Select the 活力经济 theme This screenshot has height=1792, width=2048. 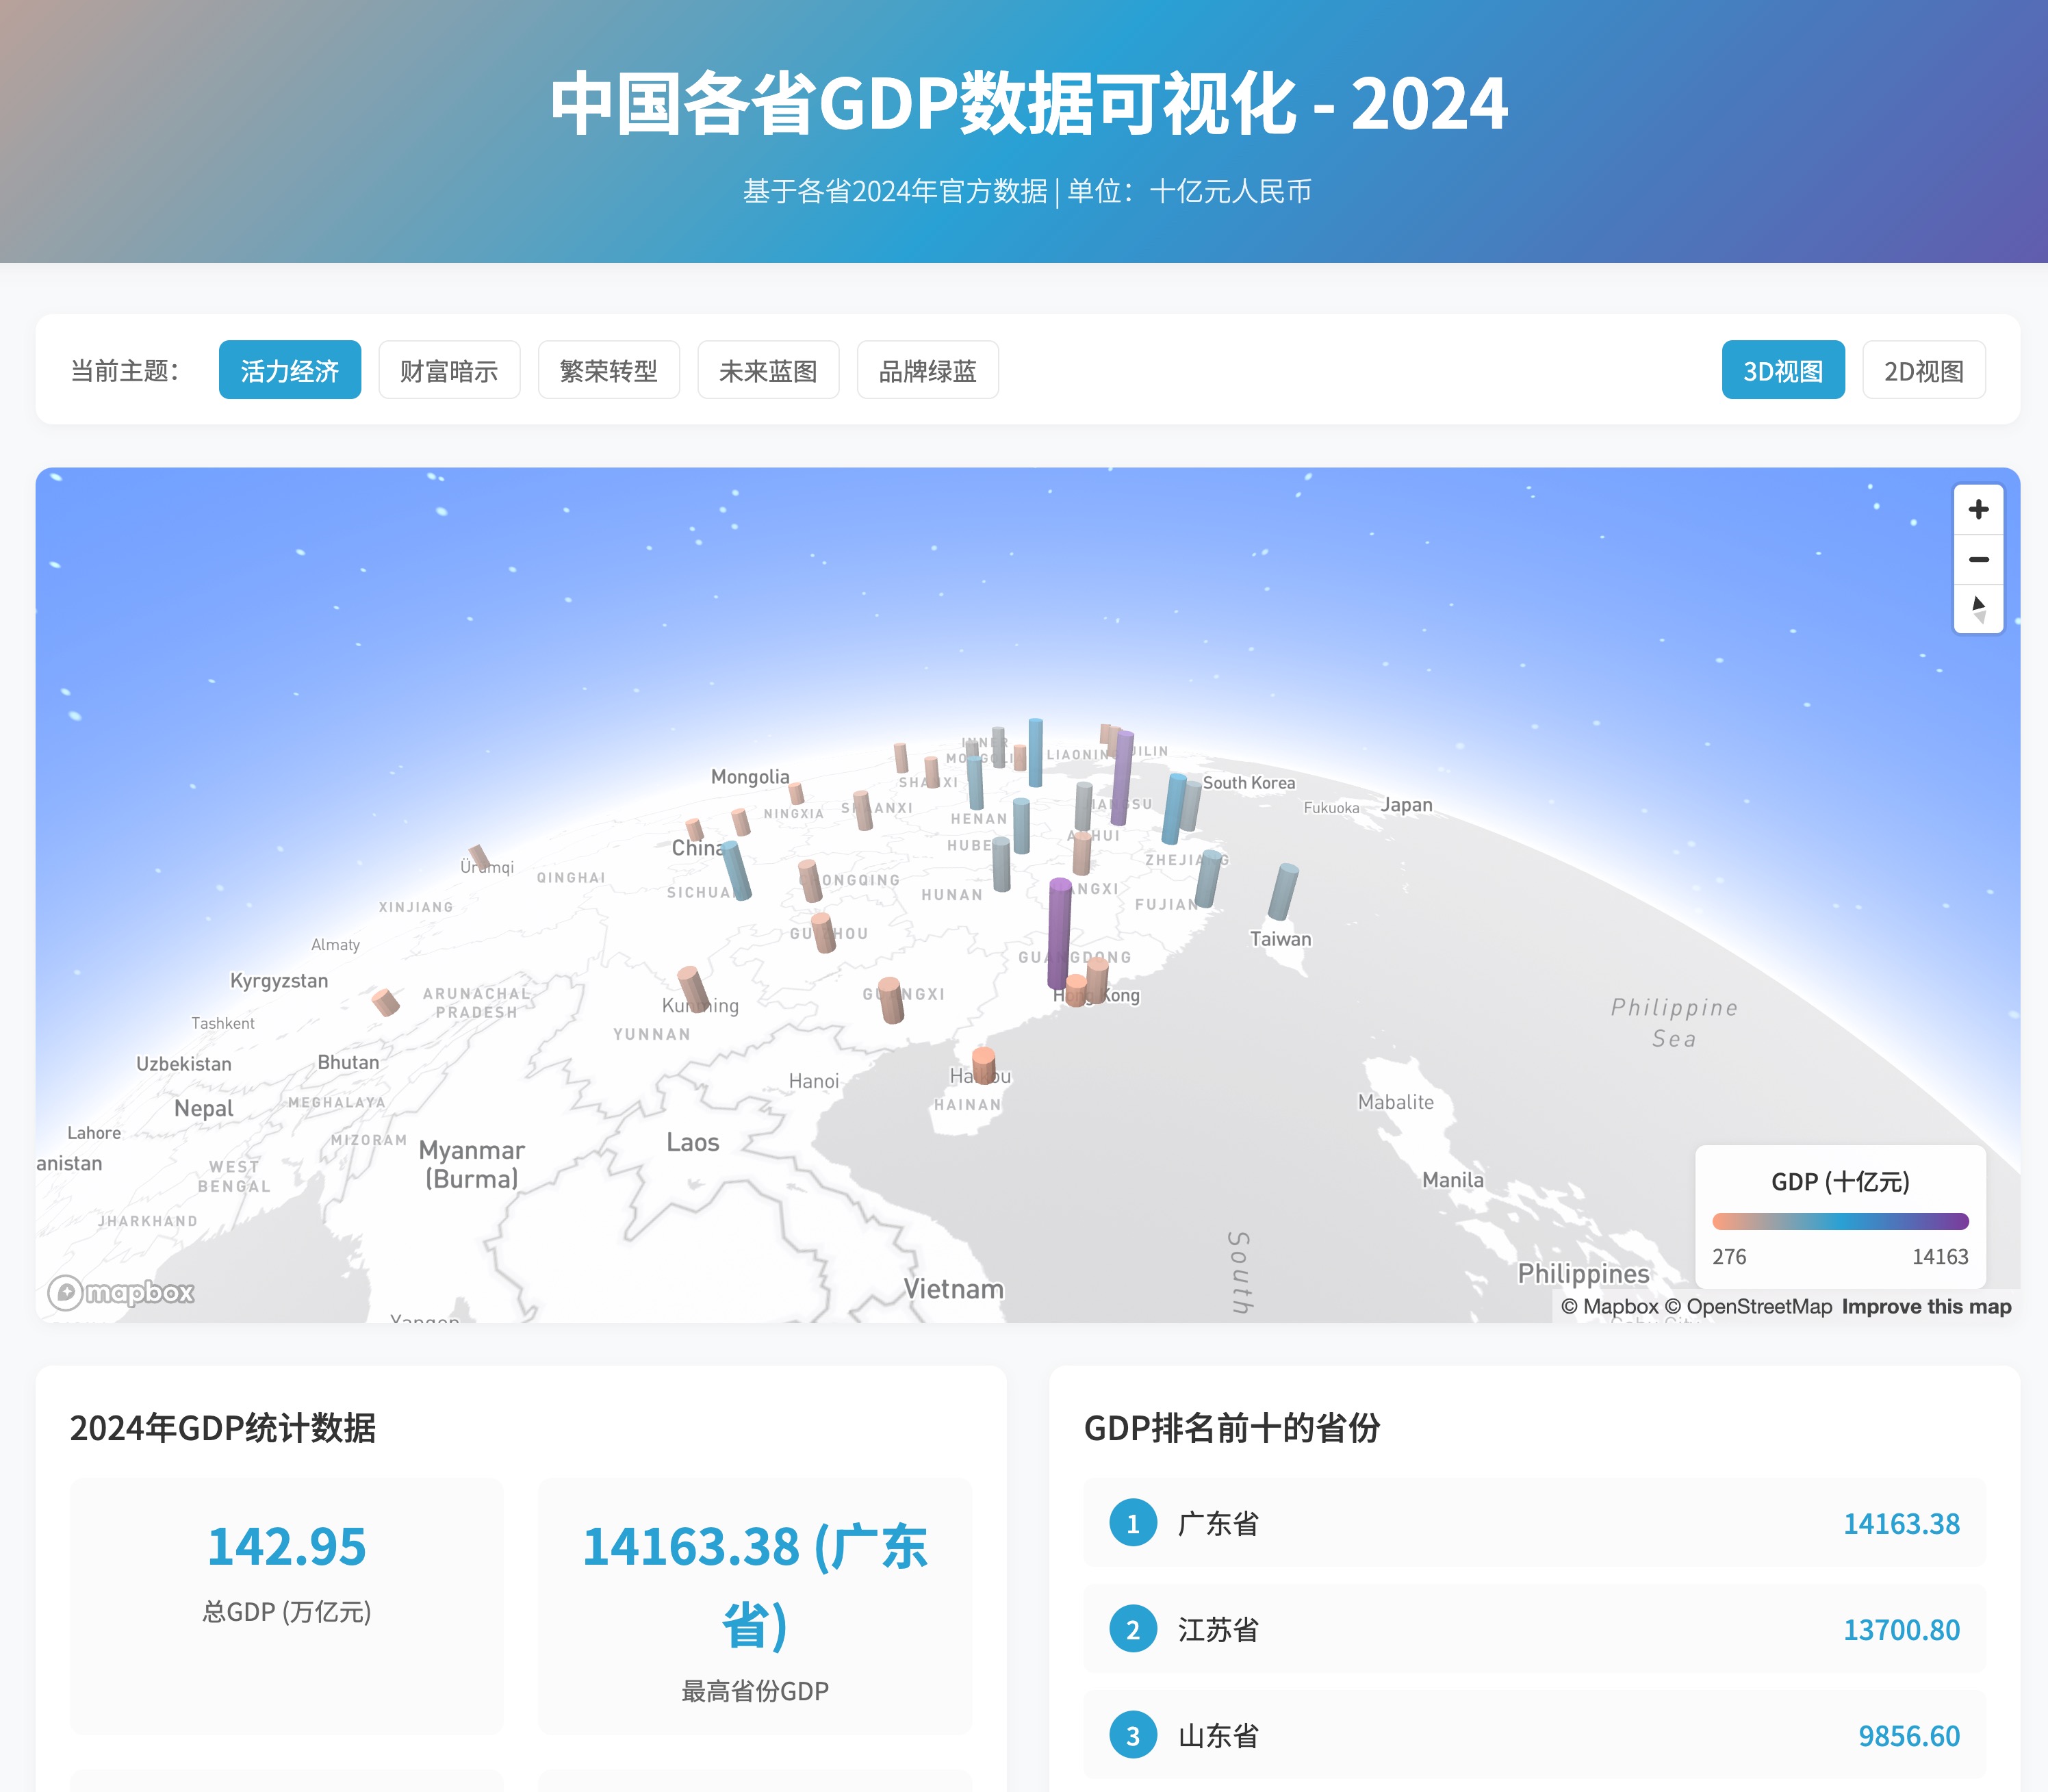[290, 370]
